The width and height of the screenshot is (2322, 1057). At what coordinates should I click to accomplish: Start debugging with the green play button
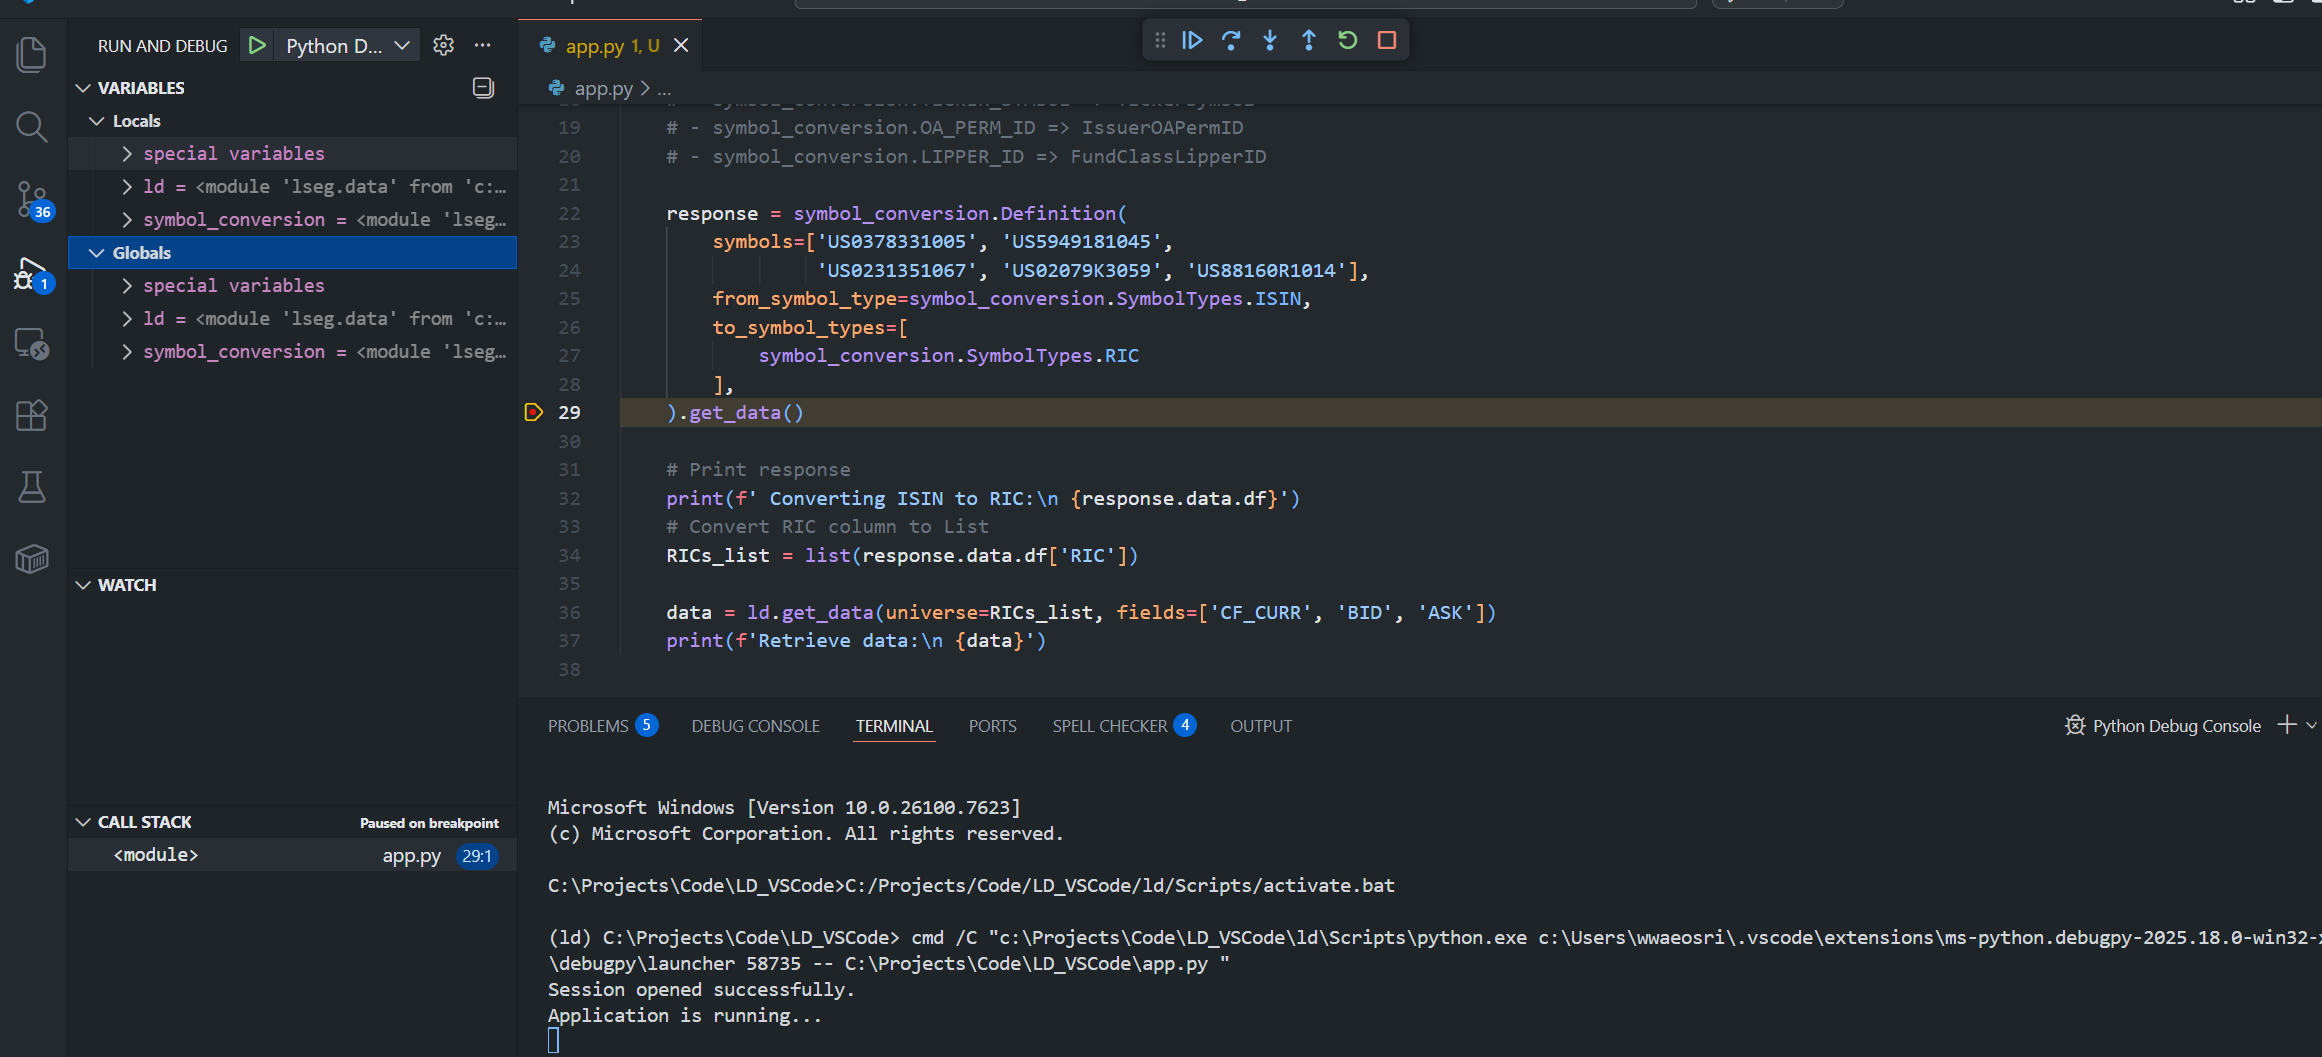(257, 45)
